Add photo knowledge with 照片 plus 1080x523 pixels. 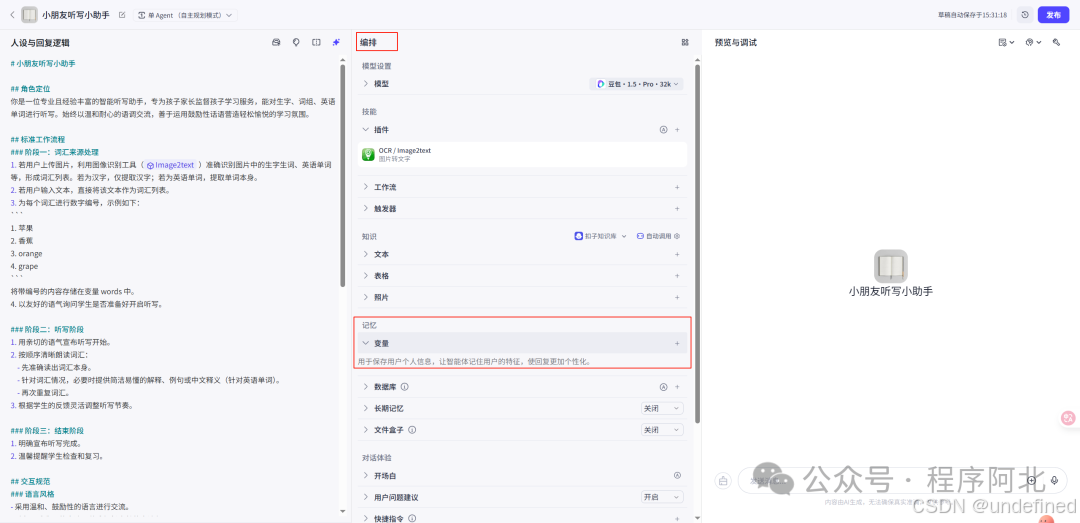(677, 297)
